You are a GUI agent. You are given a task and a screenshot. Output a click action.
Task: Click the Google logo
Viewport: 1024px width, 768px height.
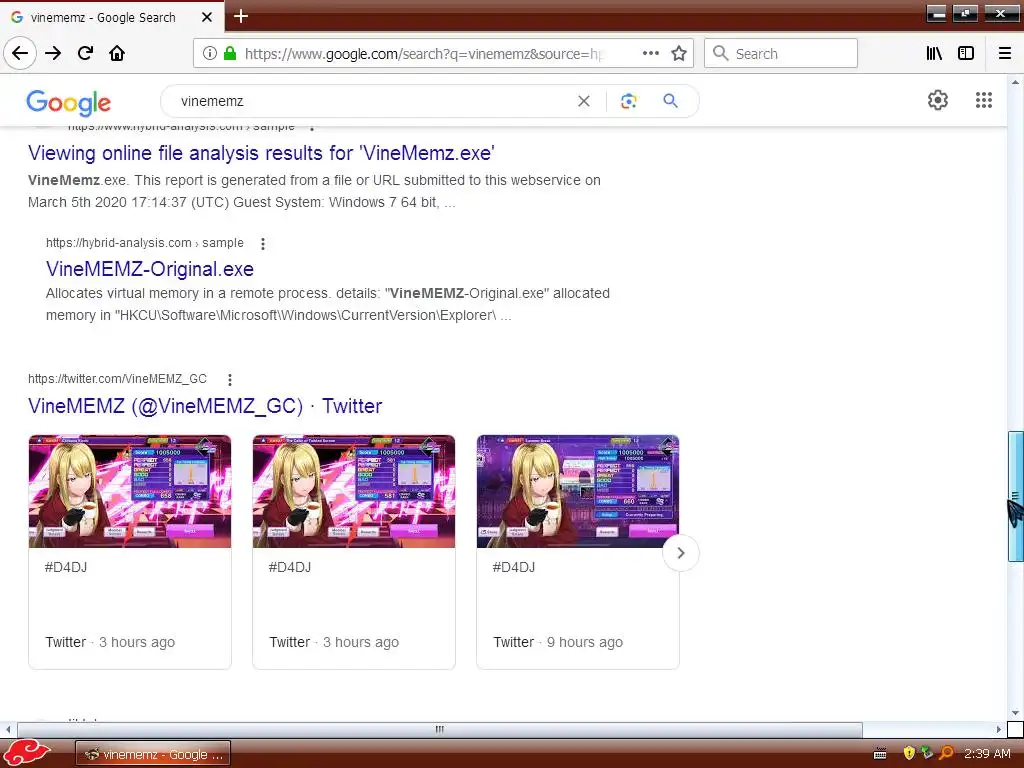[69, 103]
